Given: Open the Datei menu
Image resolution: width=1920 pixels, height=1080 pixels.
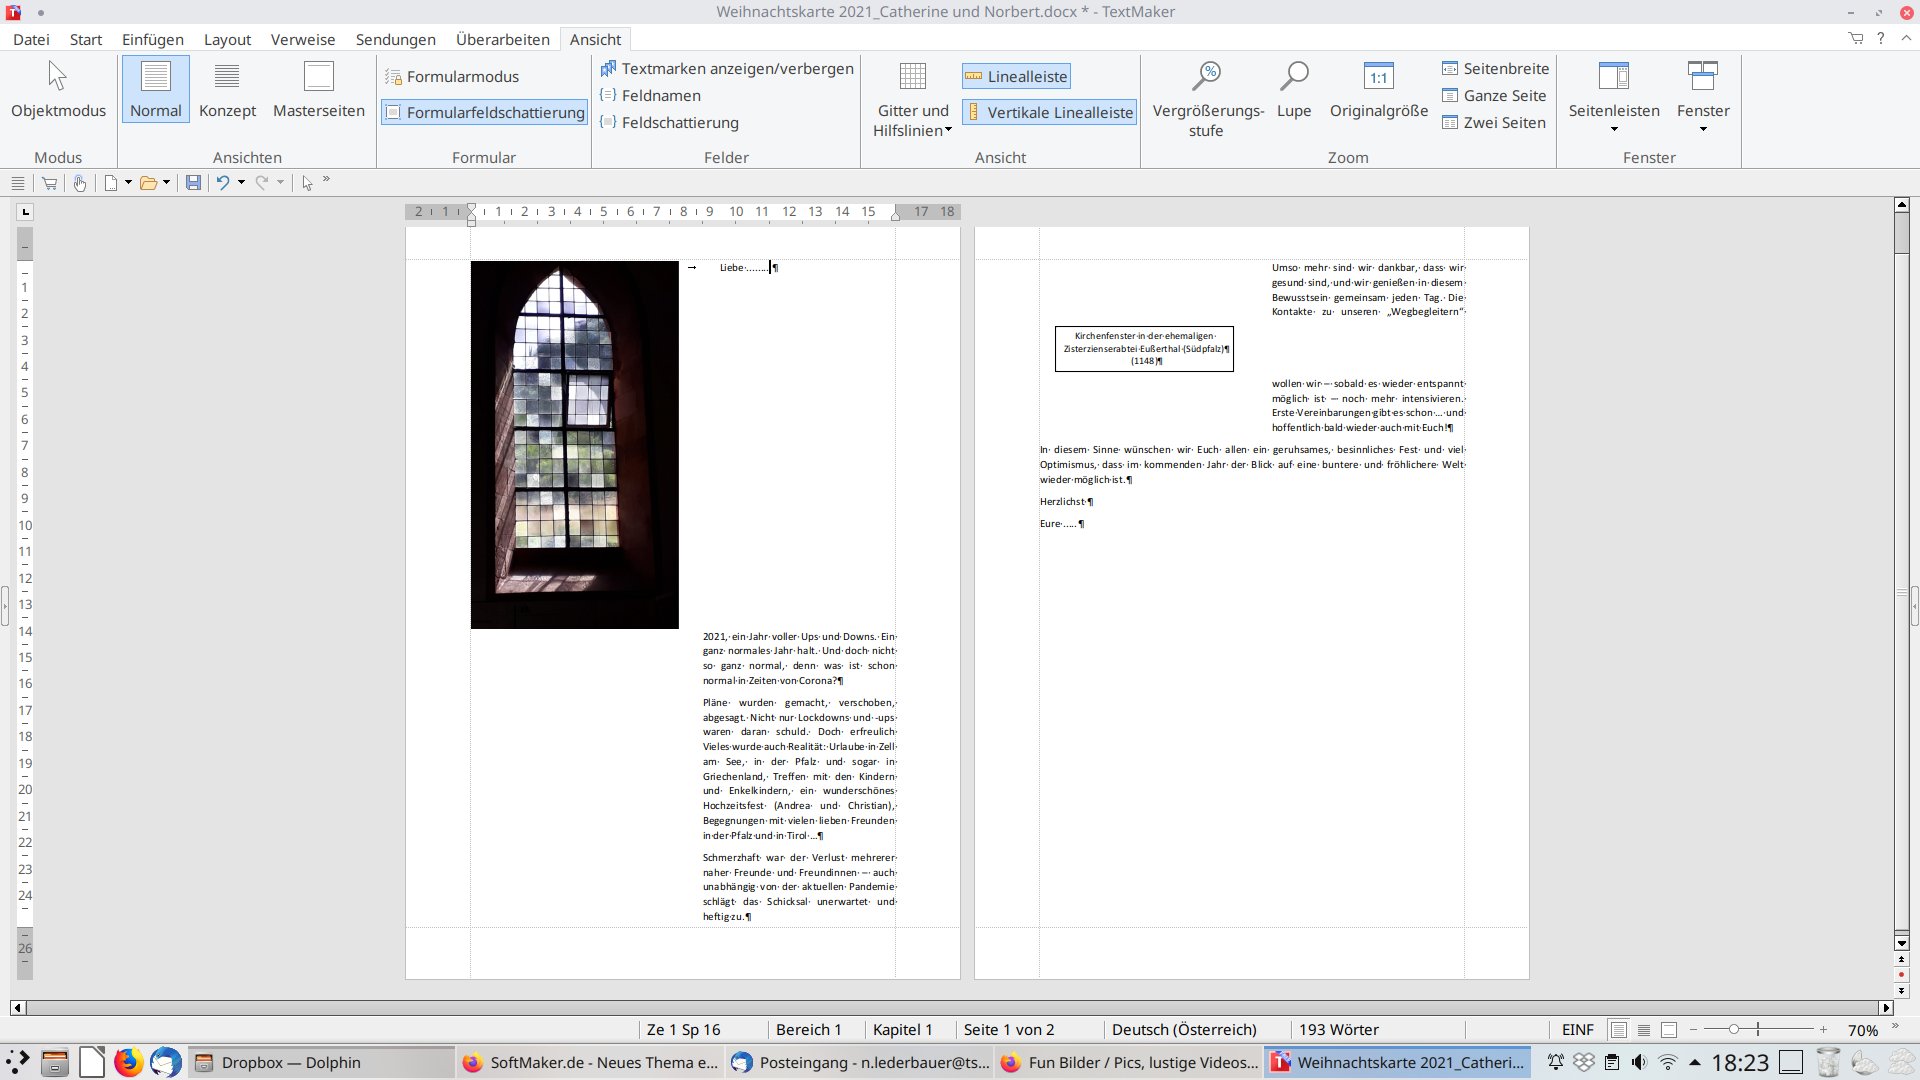Looking at the screenshot, I should [31, 39].
